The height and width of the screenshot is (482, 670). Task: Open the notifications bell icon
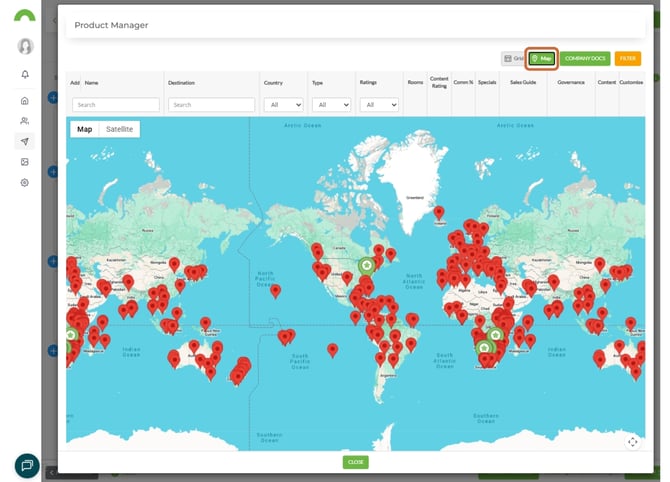click(25, 74)
